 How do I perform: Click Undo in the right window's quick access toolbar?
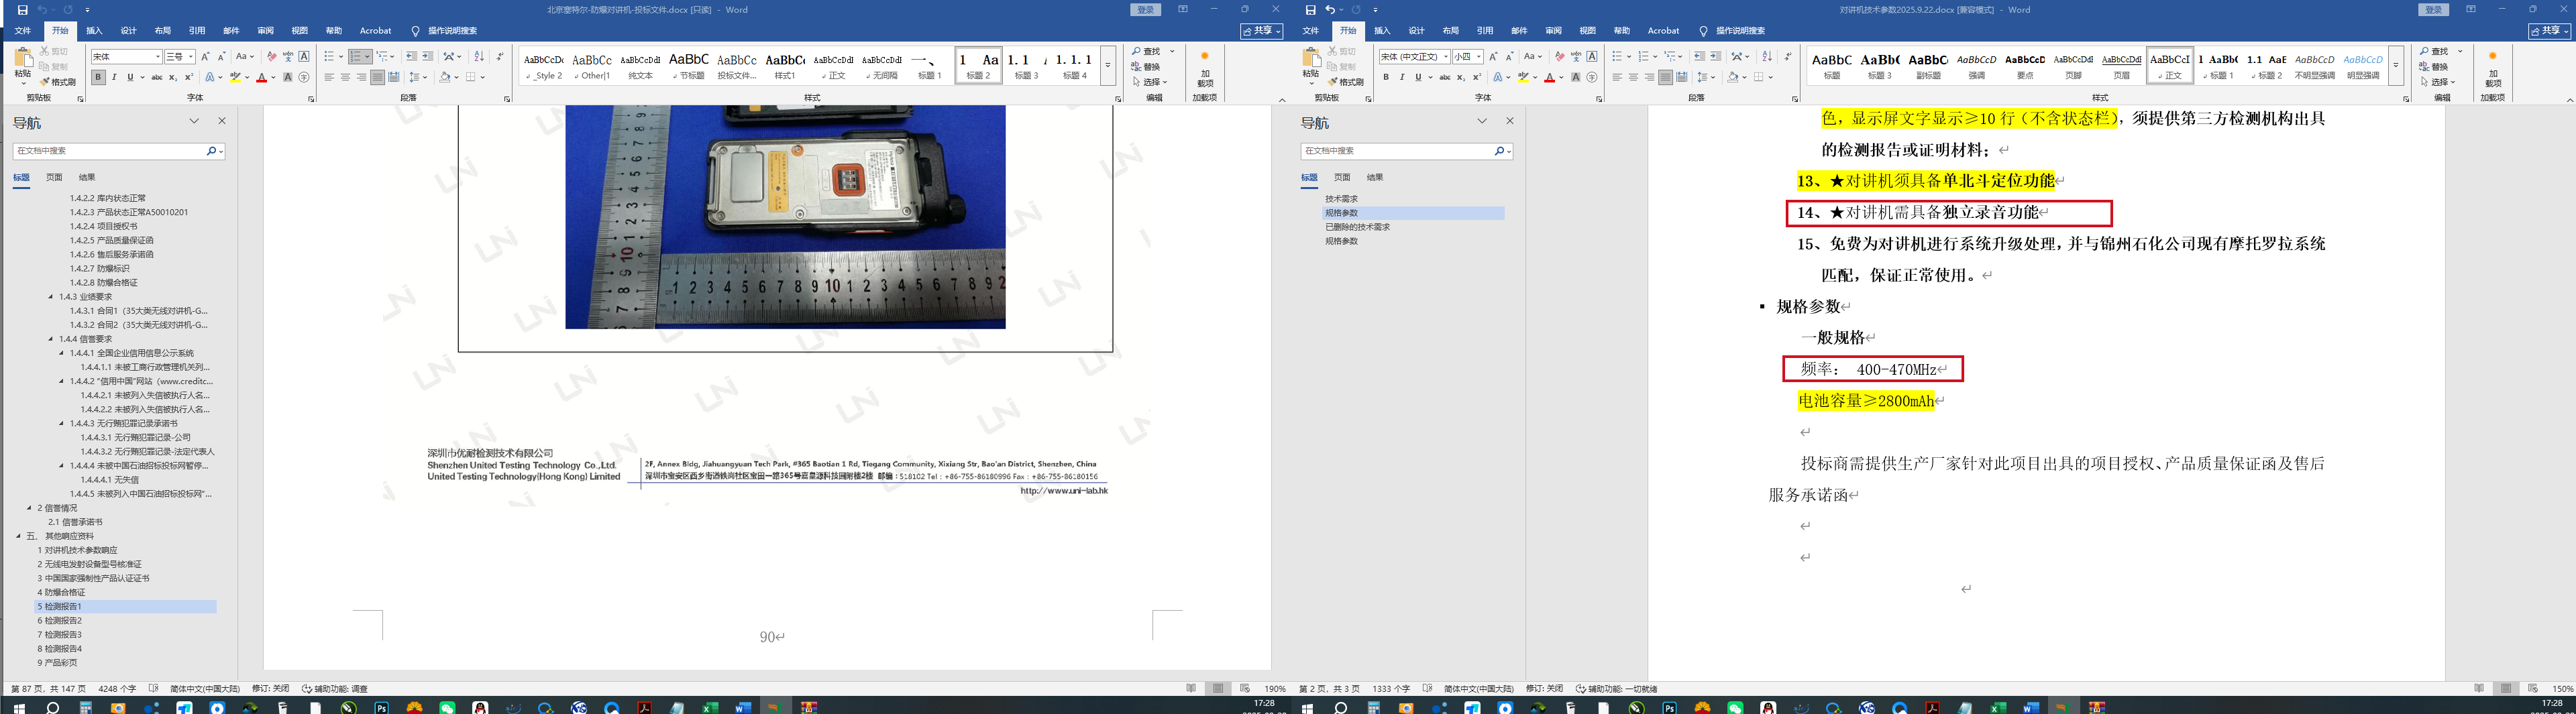point(1330,10)
